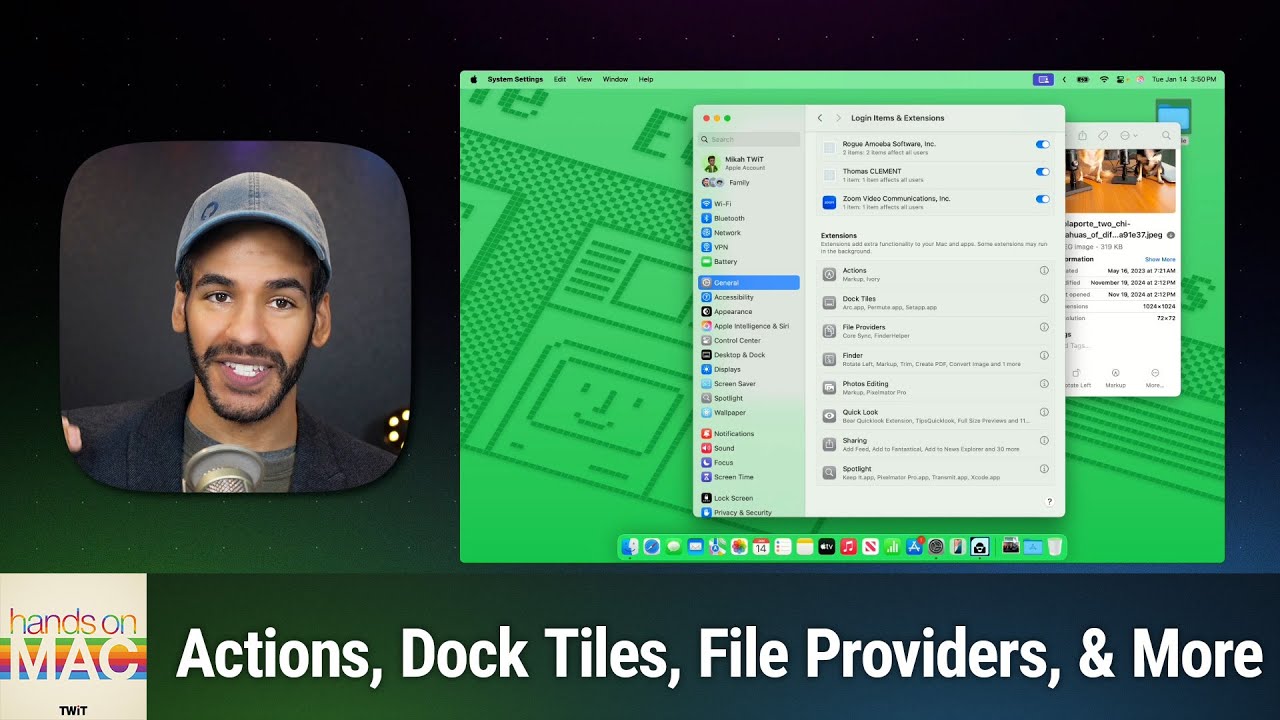Click the tag icon in preview toolbar

tap(1103, 135)
